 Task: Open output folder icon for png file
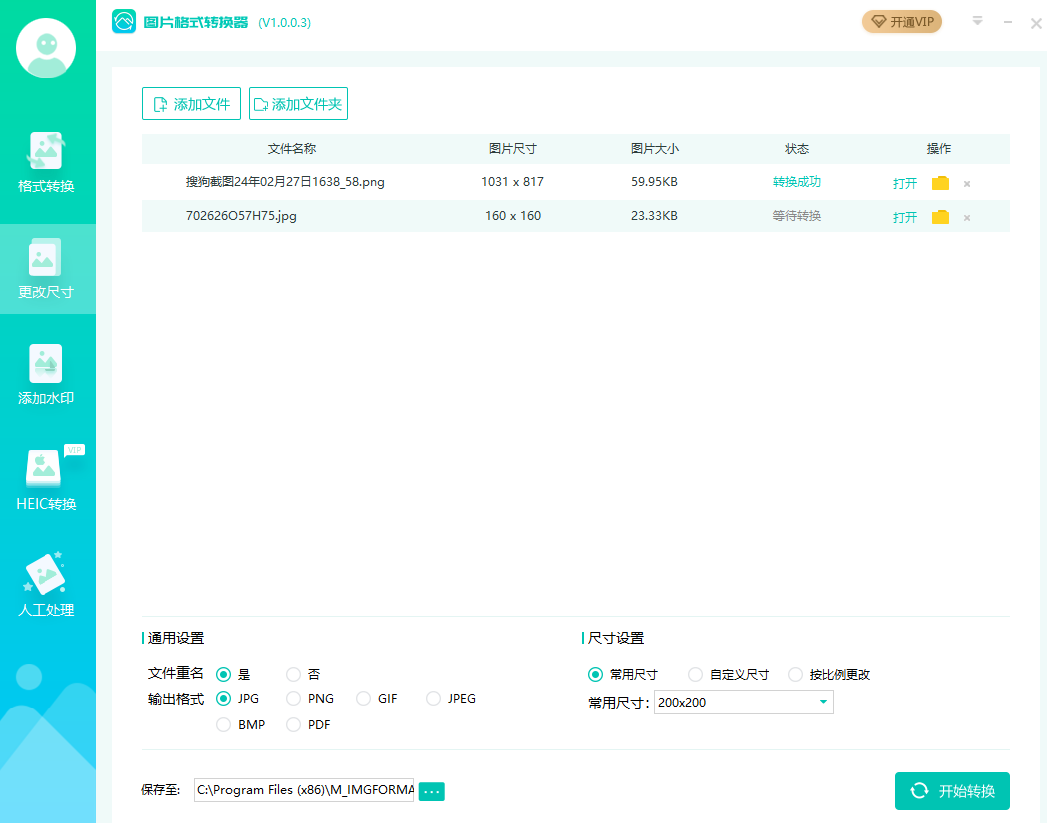[x=940, y=183]
